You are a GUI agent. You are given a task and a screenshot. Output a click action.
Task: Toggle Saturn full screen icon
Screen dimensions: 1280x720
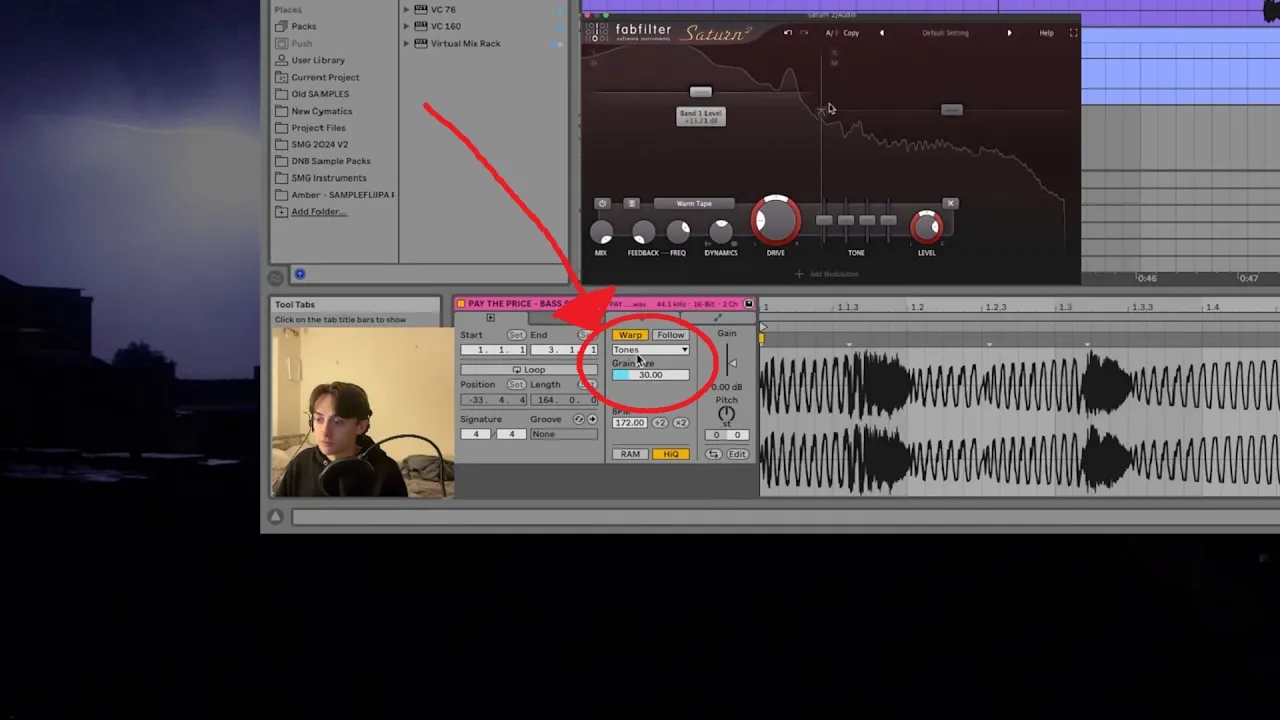[1073, 33]
